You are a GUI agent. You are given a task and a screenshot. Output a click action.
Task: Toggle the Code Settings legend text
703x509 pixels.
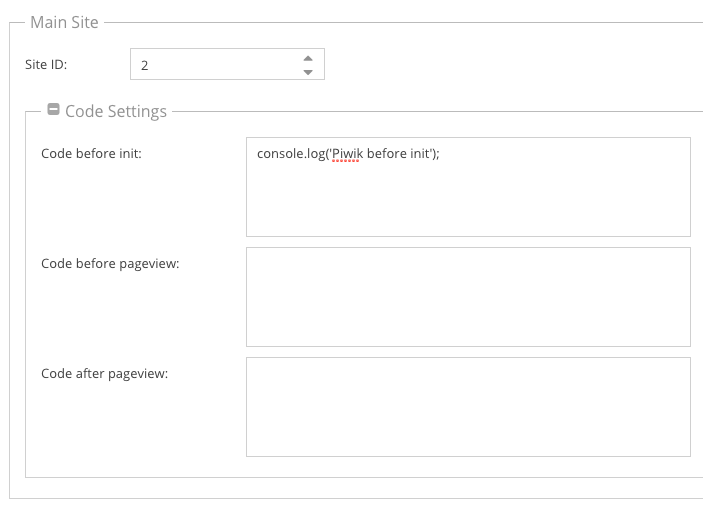[x=115, y=111]
